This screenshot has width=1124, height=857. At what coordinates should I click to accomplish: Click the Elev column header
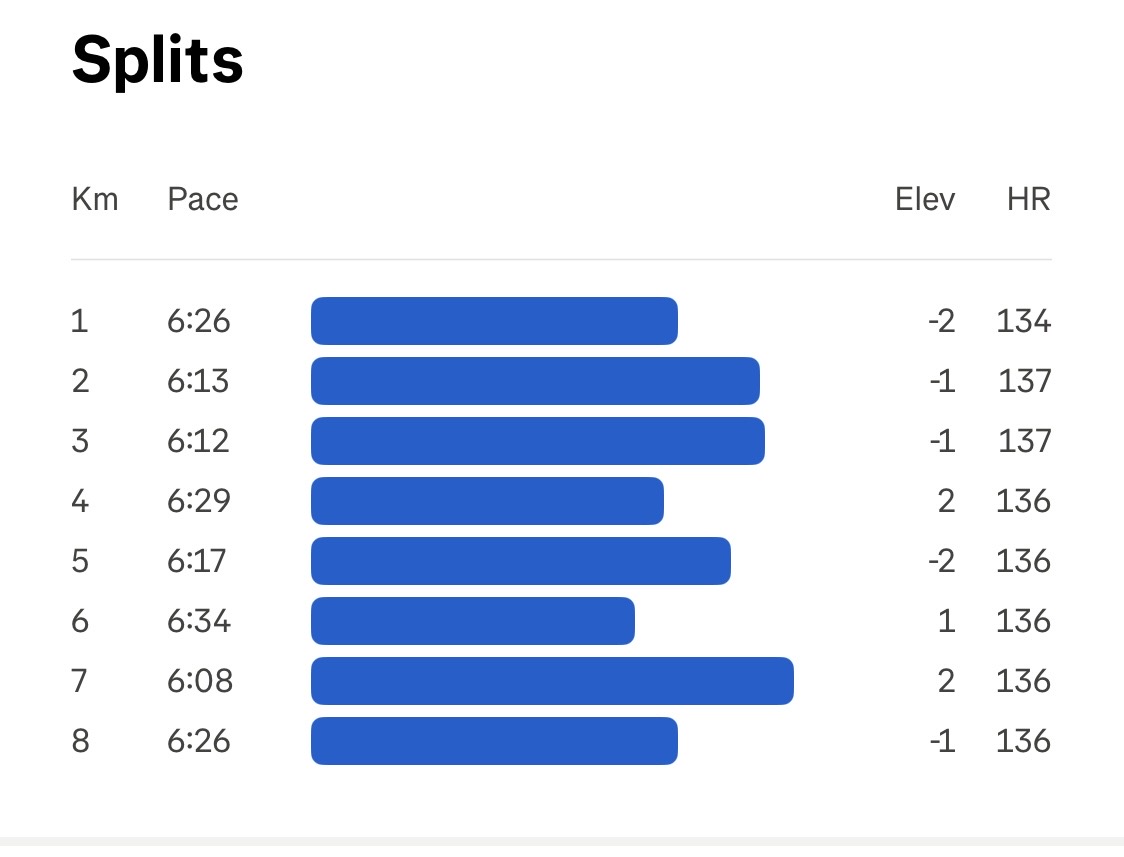point(925,199)
